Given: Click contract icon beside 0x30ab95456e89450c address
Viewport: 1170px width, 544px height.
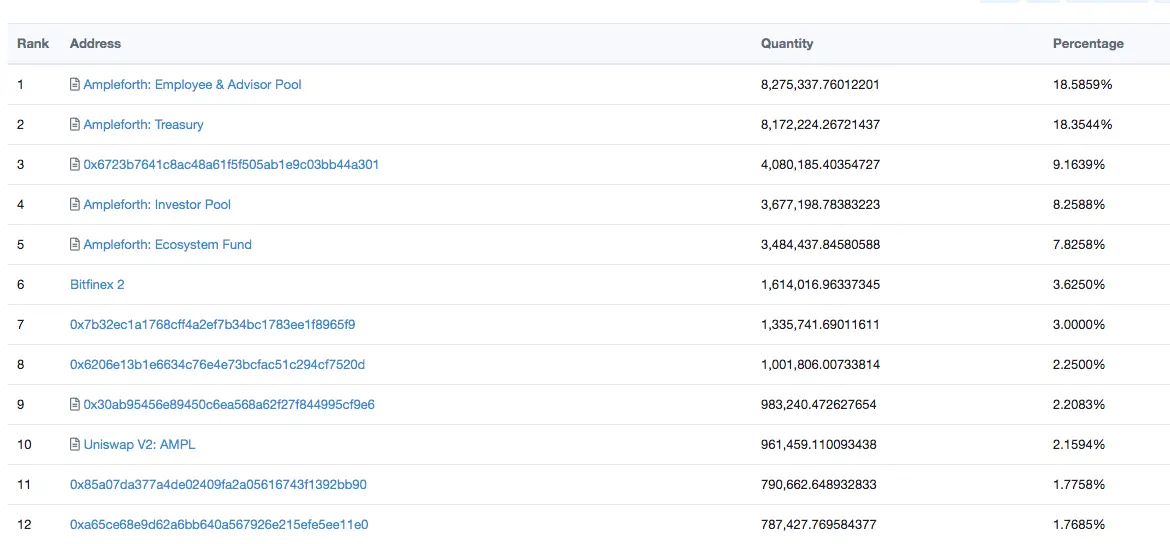Looking at the screenshot, I should pos(75,404).
